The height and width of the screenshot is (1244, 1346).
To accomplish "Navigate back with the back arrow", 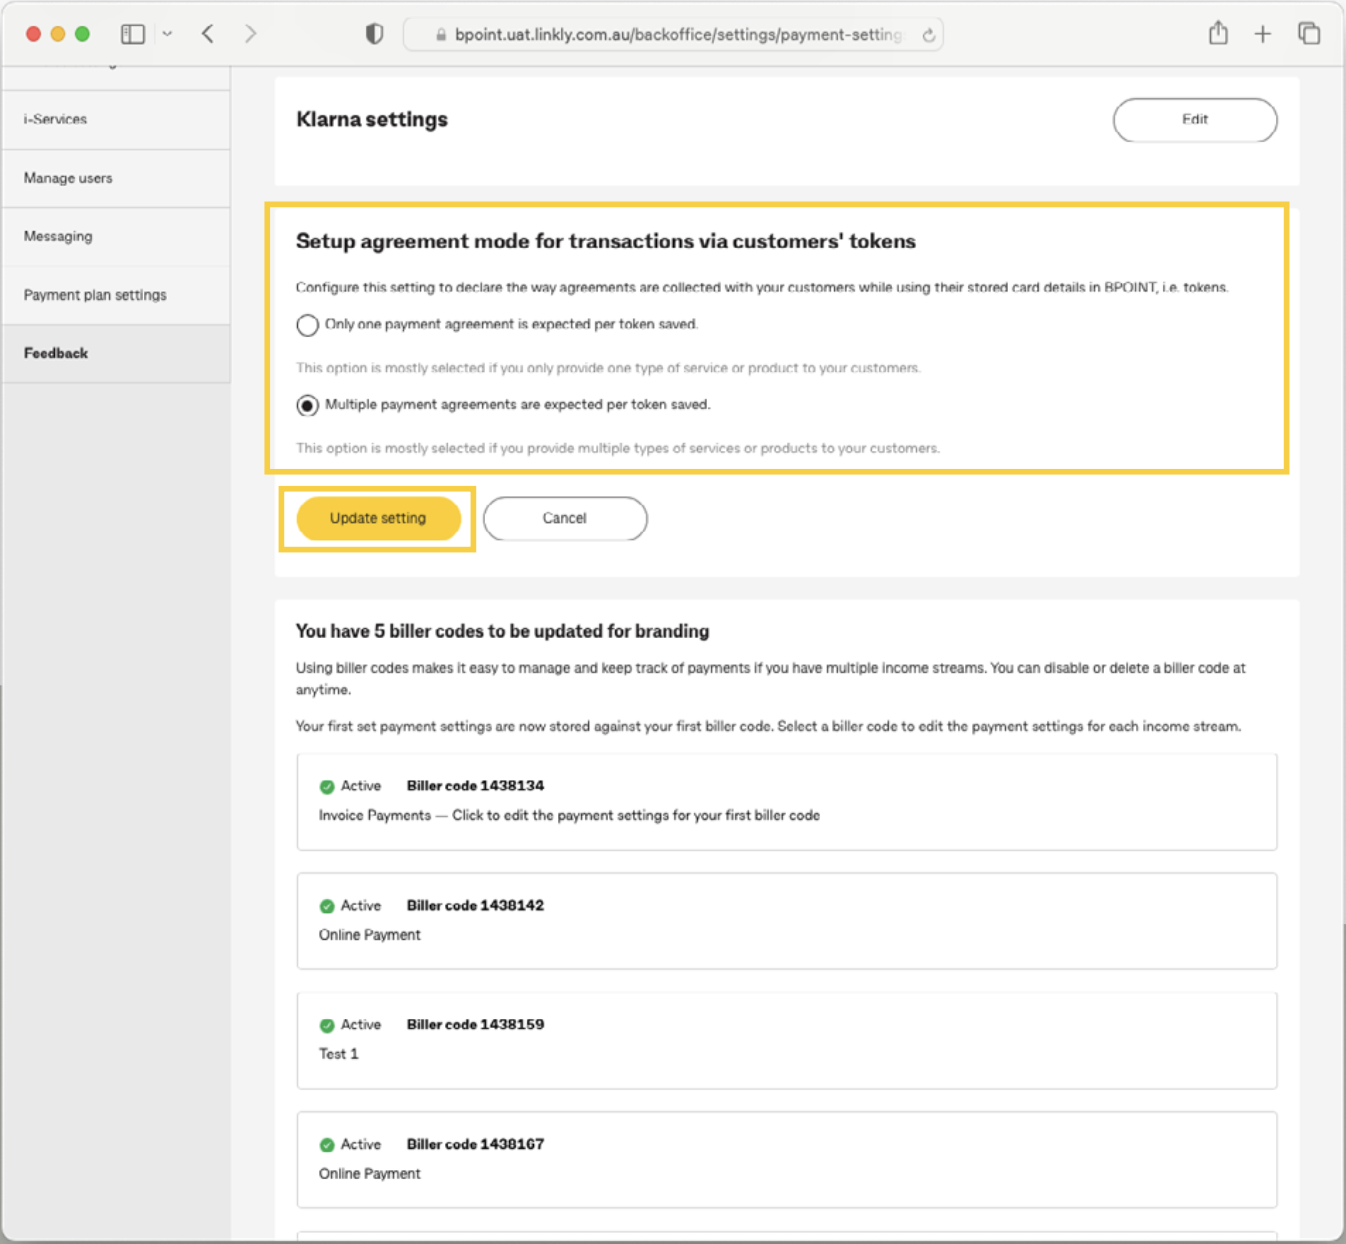I will [207, 33].
